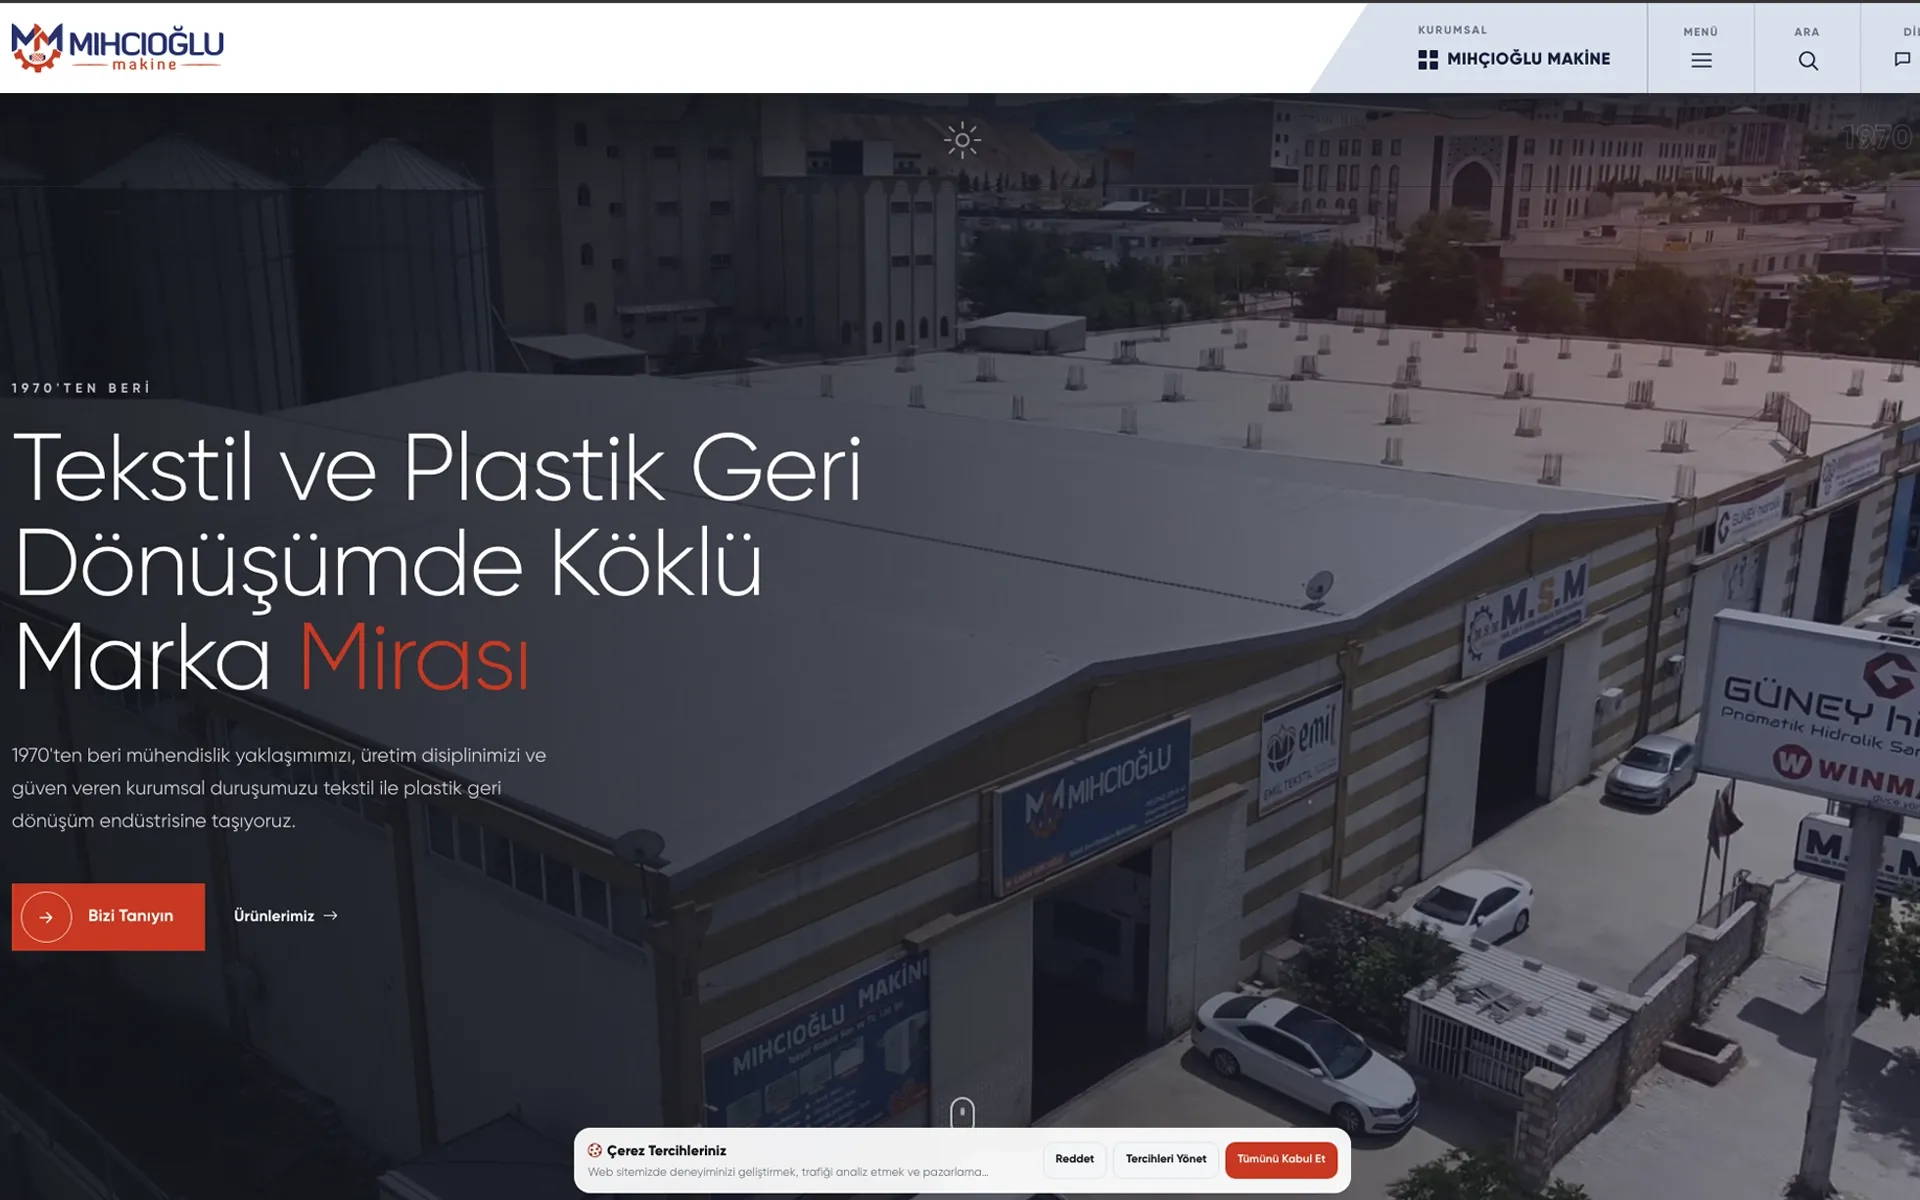Open the search magnifier icon
1920x1200 pixels.
pos(1808,61)
